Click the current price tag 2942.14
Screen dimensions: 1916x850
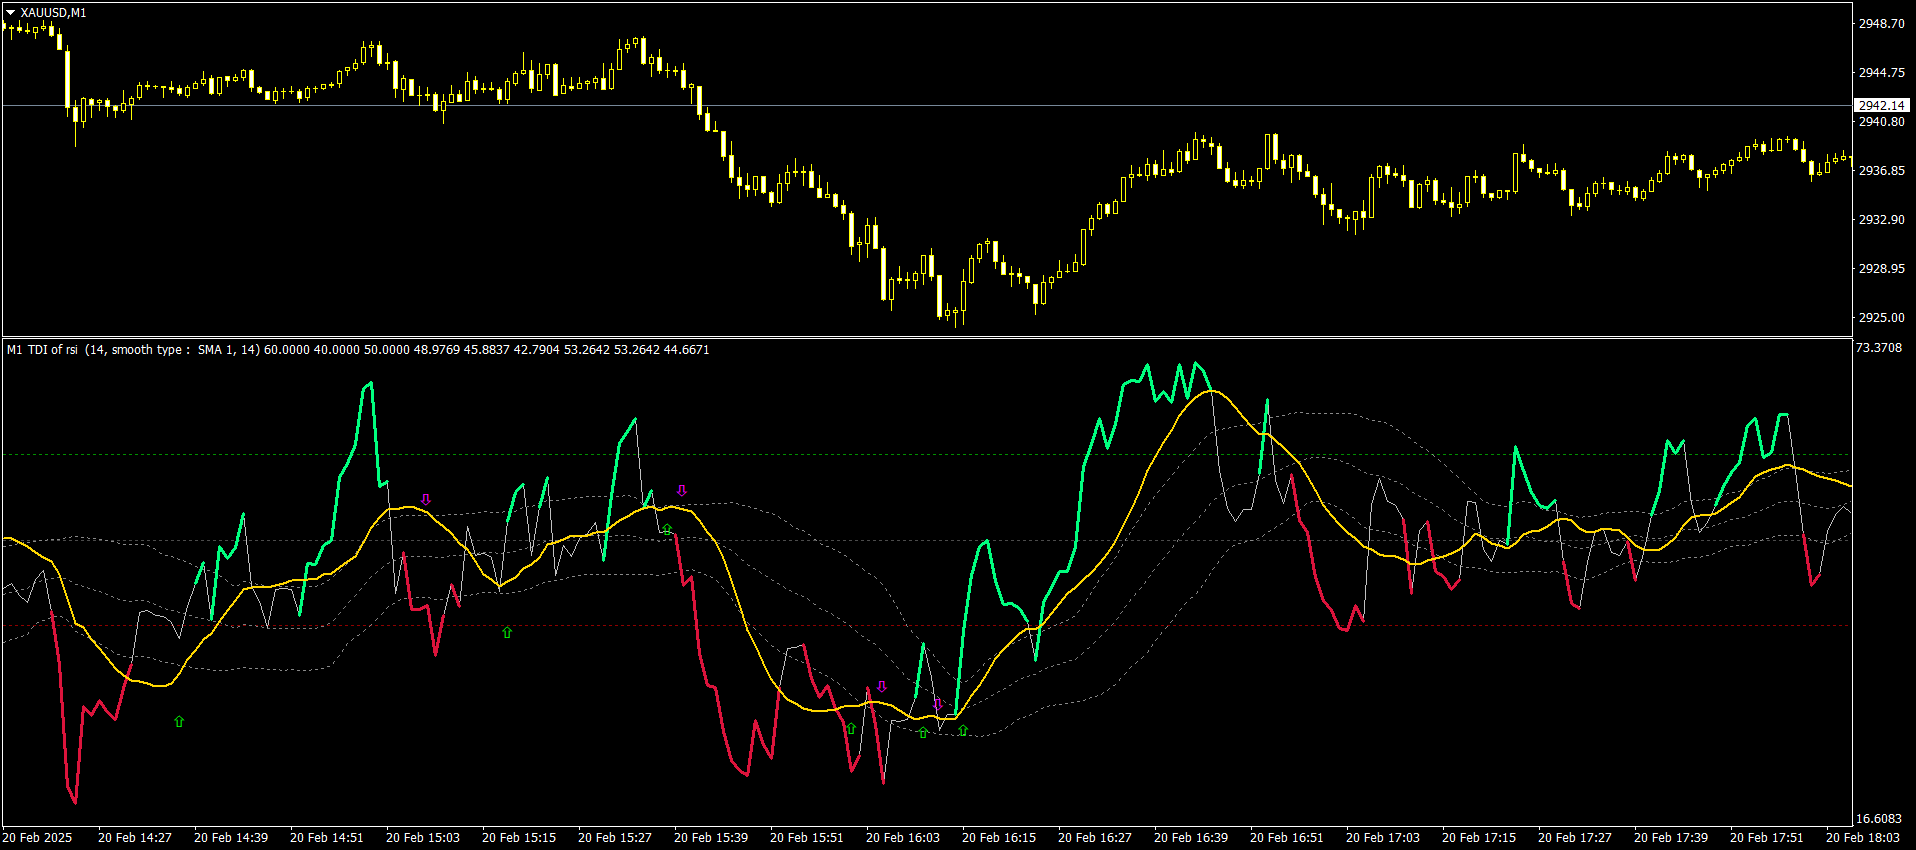[1882, 105]
